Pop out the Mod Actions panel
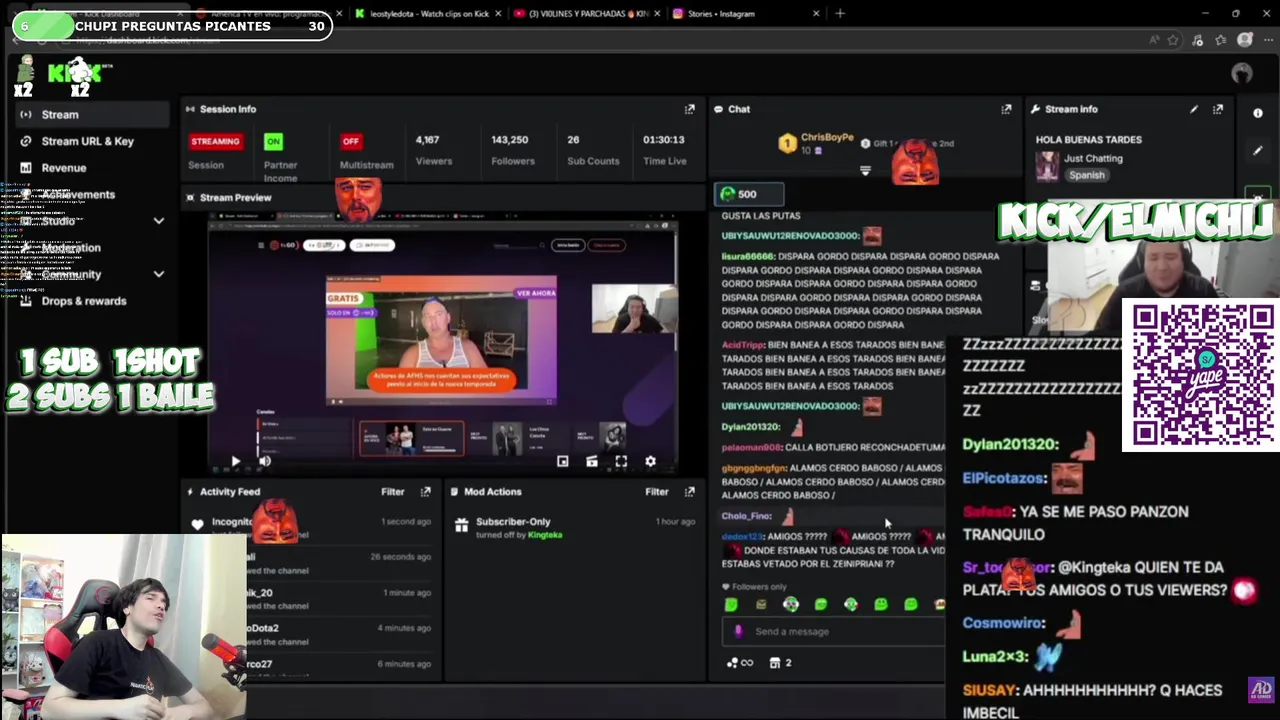 [689, 491]
